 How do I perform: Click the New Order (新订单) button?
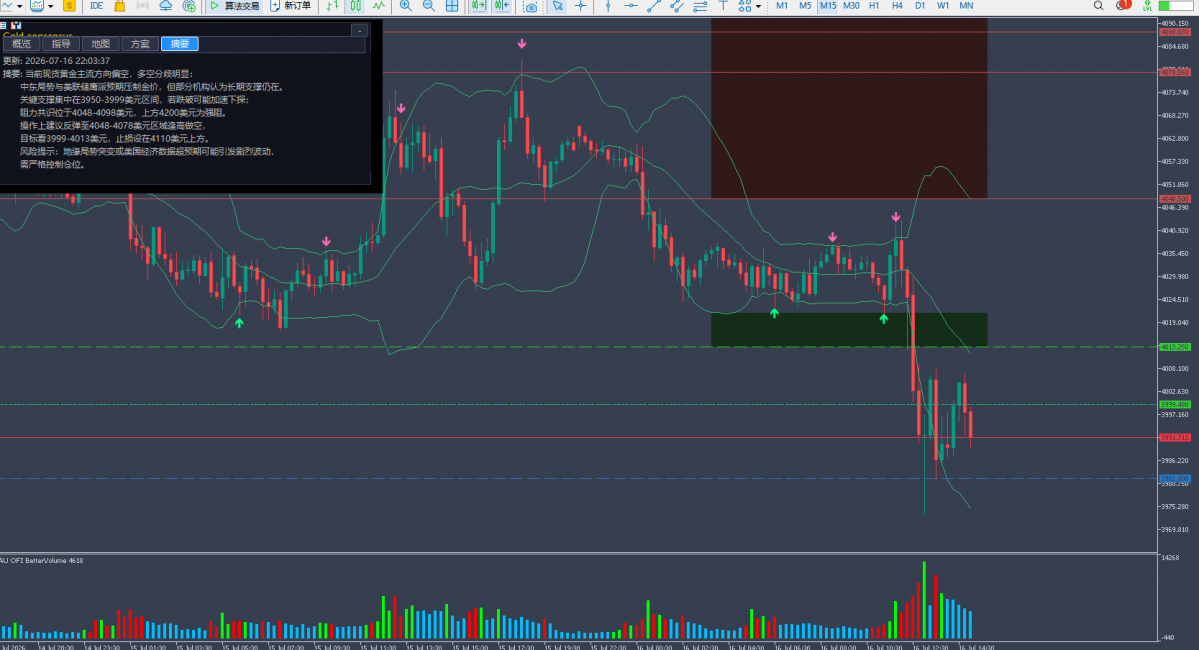tap(291, 6)
